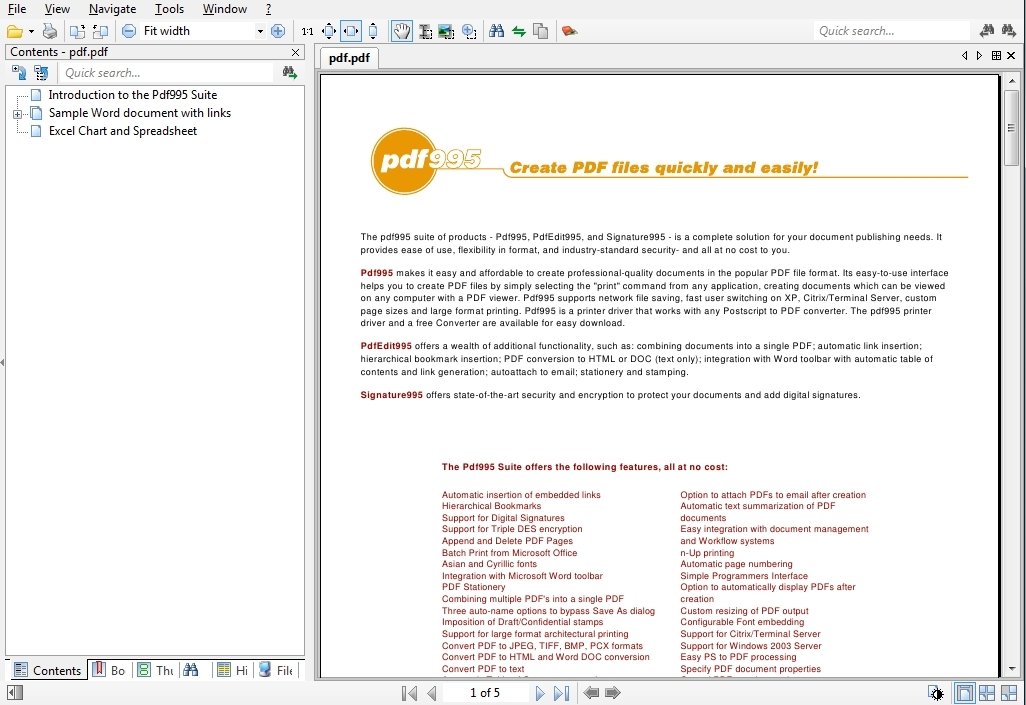Image resolution: width=1026 pixels, height=705 pixels.
Task: Go to the last page
Action: [x=561, y=693]
